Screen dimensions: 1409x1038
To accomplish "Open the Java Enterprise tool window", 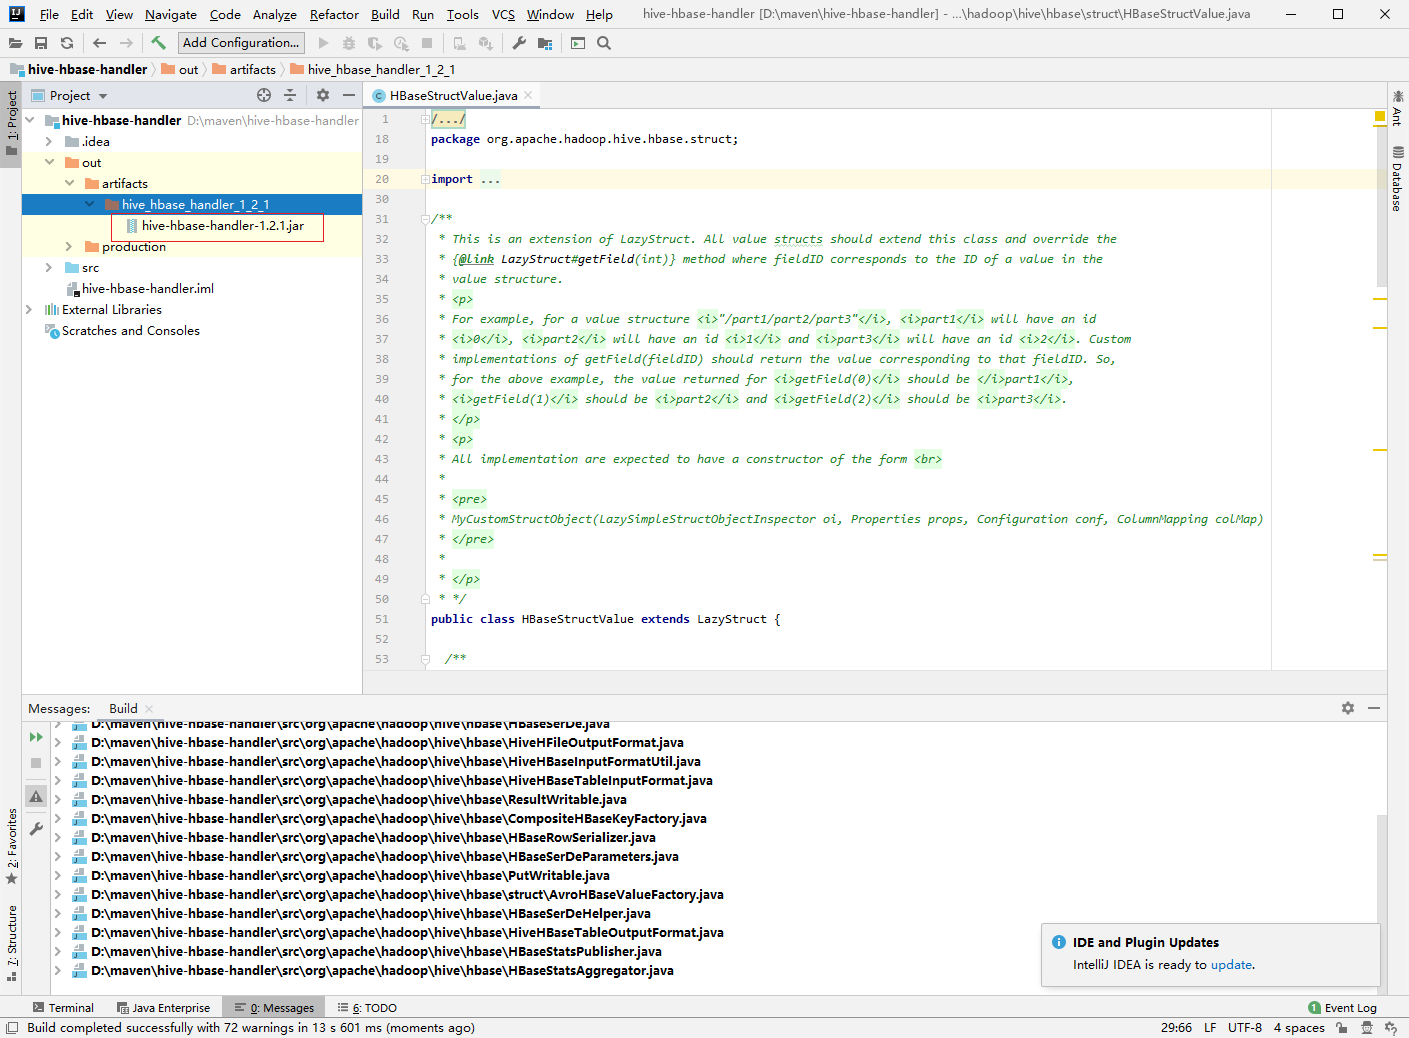I will (x=163, y=1008).
